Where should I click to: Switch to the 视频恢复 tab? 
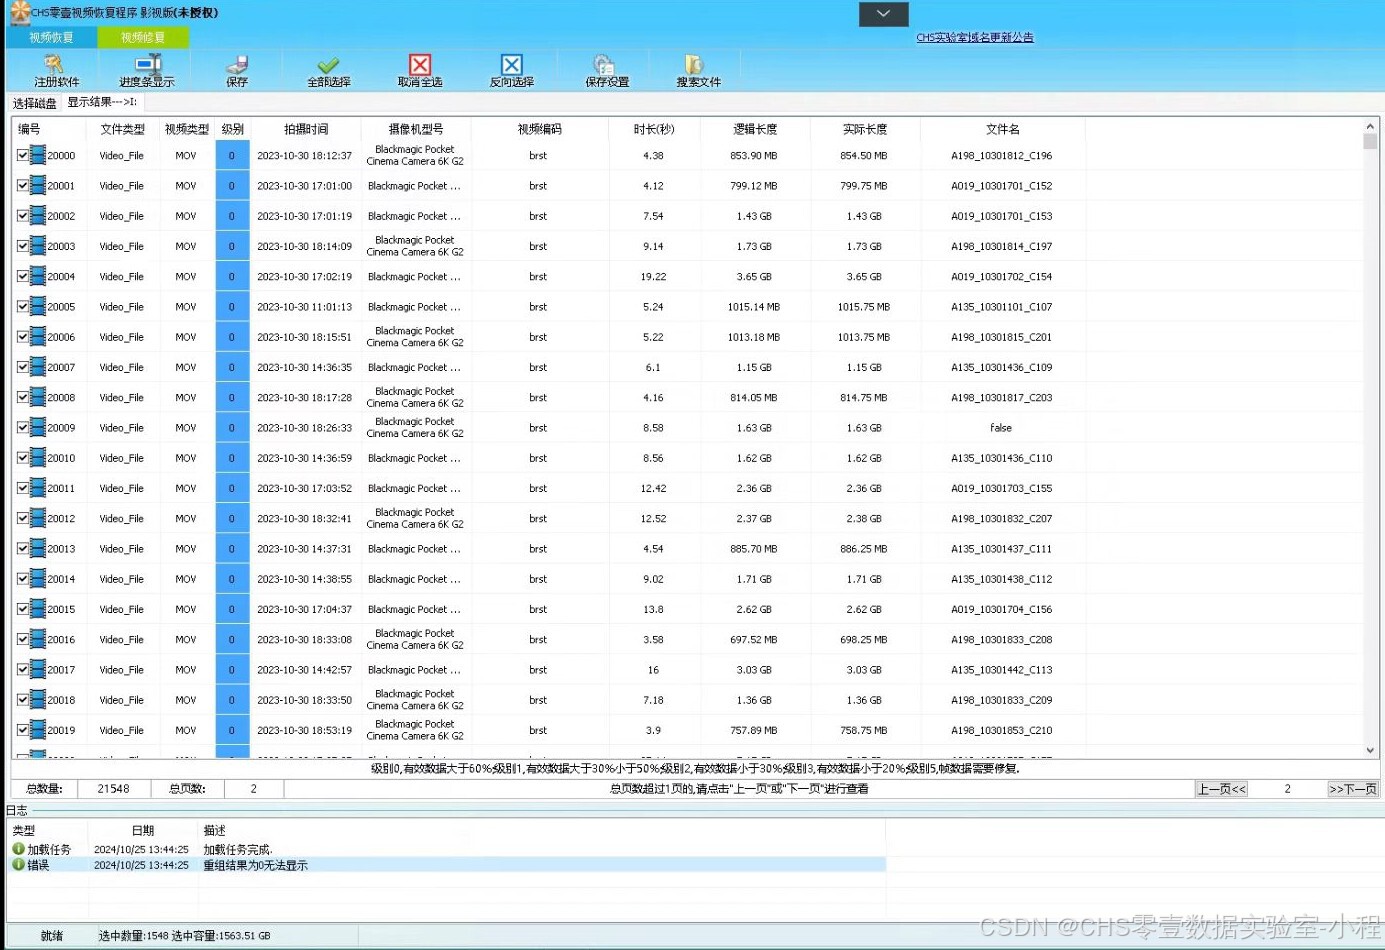tap(51, 38)
